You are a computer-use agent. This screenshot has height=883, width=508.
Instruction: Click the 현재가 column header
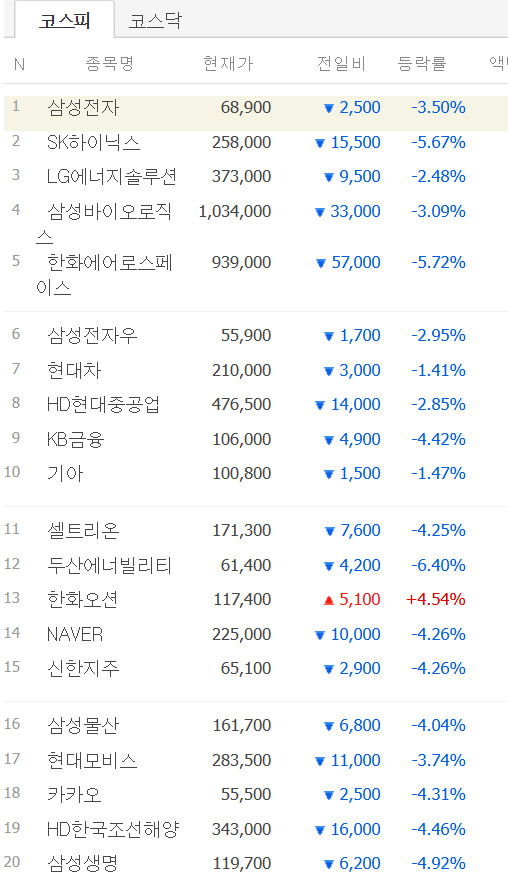[228, 64]
